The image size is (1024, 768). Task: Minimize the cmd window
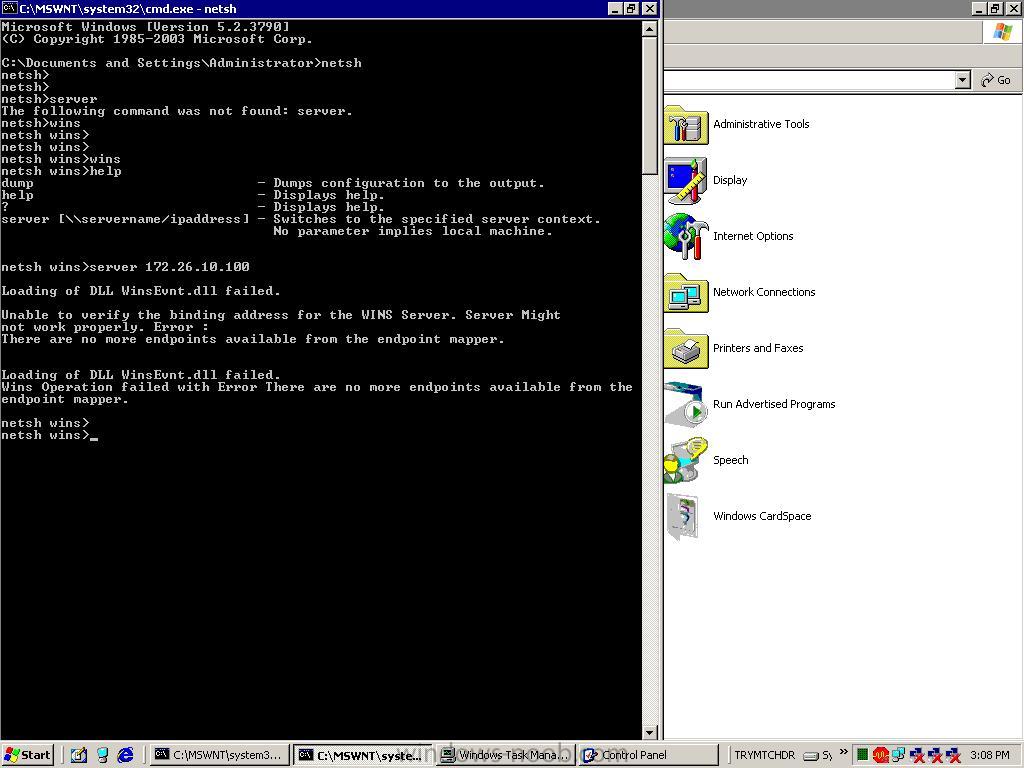click(615, 8)
